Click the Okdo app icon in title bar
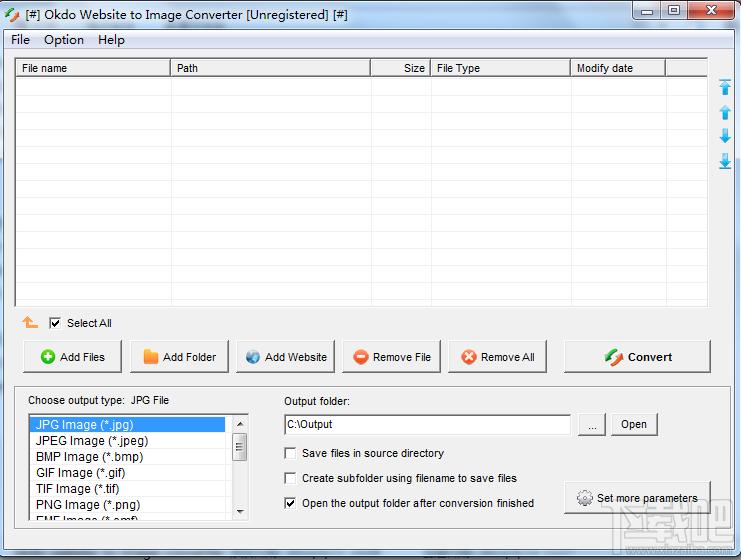 (12, 15)
